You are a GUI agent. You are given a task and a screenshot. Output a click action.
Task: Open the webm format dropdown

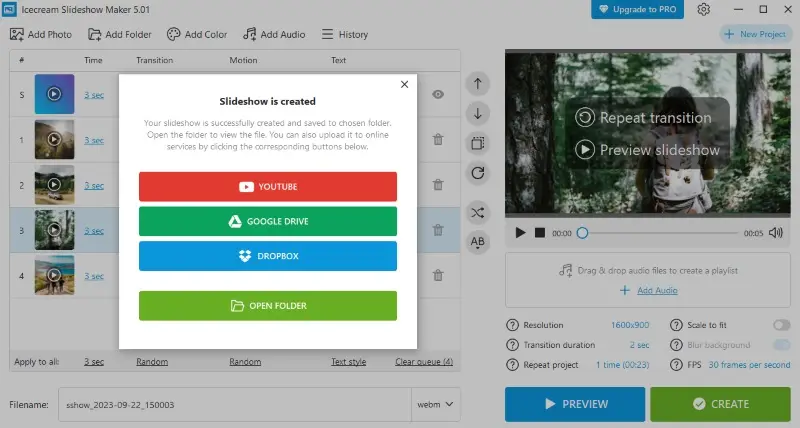pyautogui.click(x=436, y=405)
